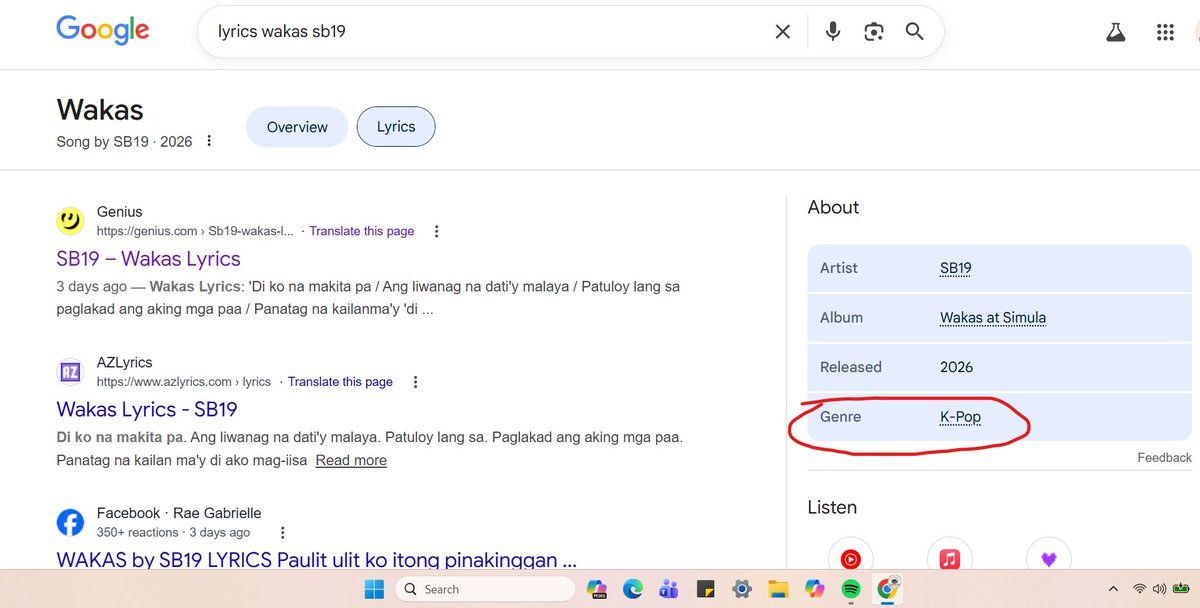
Task: Click the Facebook result favicon
Action: click(70, 523)
